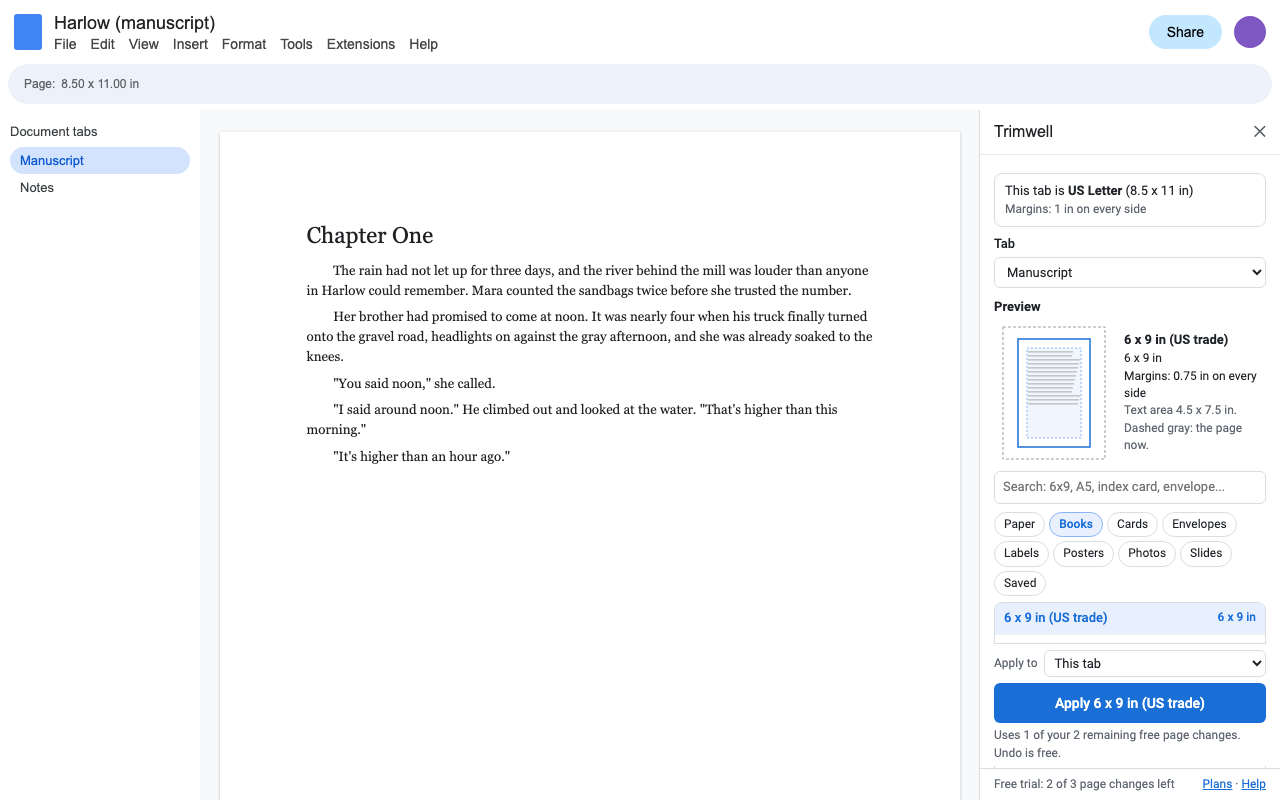Open the Extensions menu

(361, 44)
